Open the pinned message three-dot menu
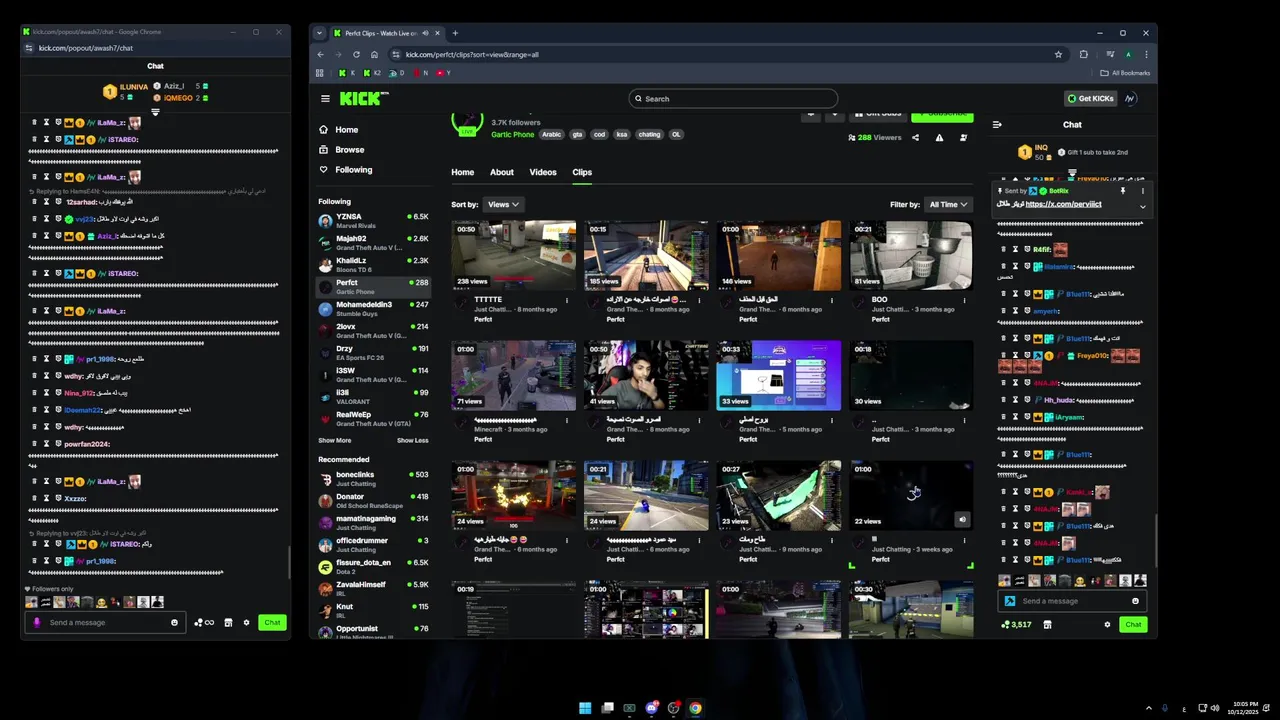 [x=1142, y=191]
